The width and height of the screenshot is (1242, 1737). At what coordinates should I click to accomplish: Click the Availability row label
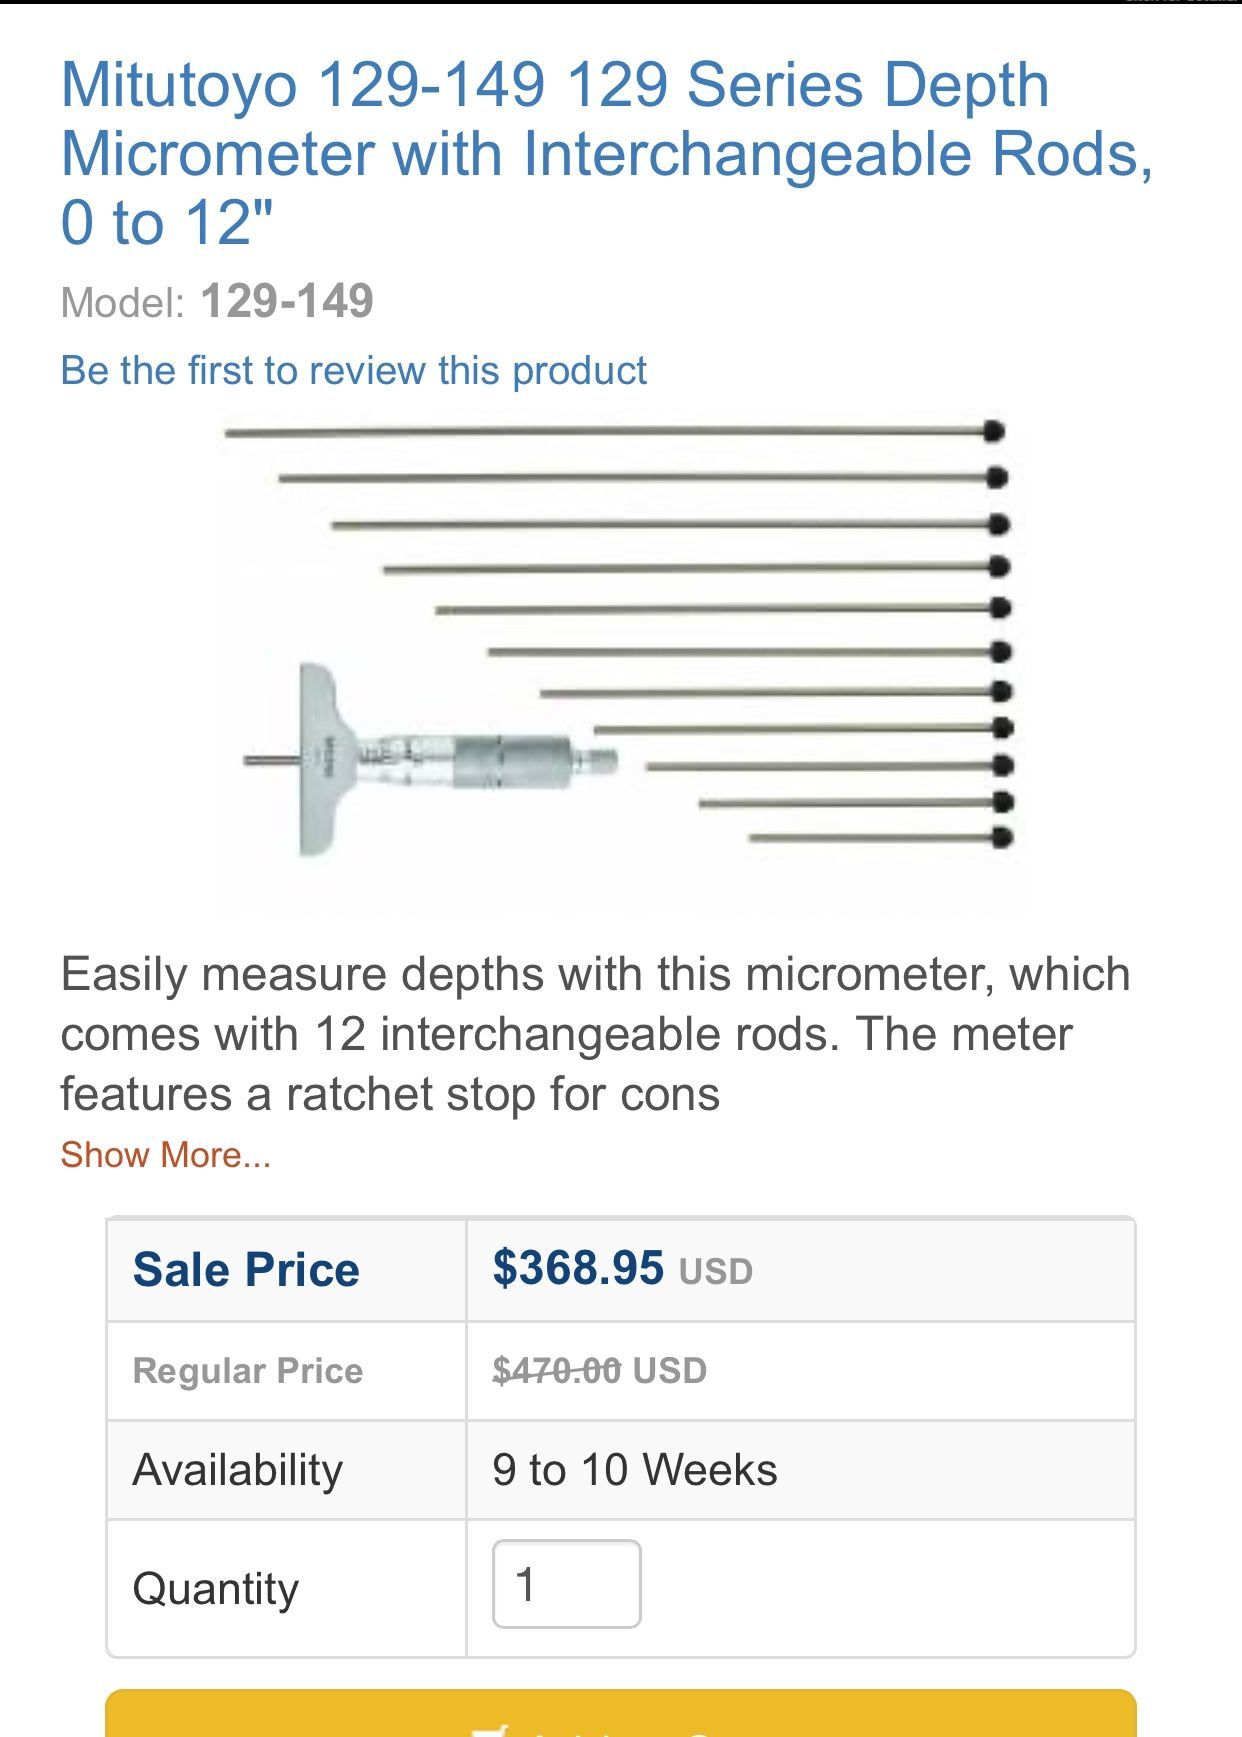coord(237,1470)
